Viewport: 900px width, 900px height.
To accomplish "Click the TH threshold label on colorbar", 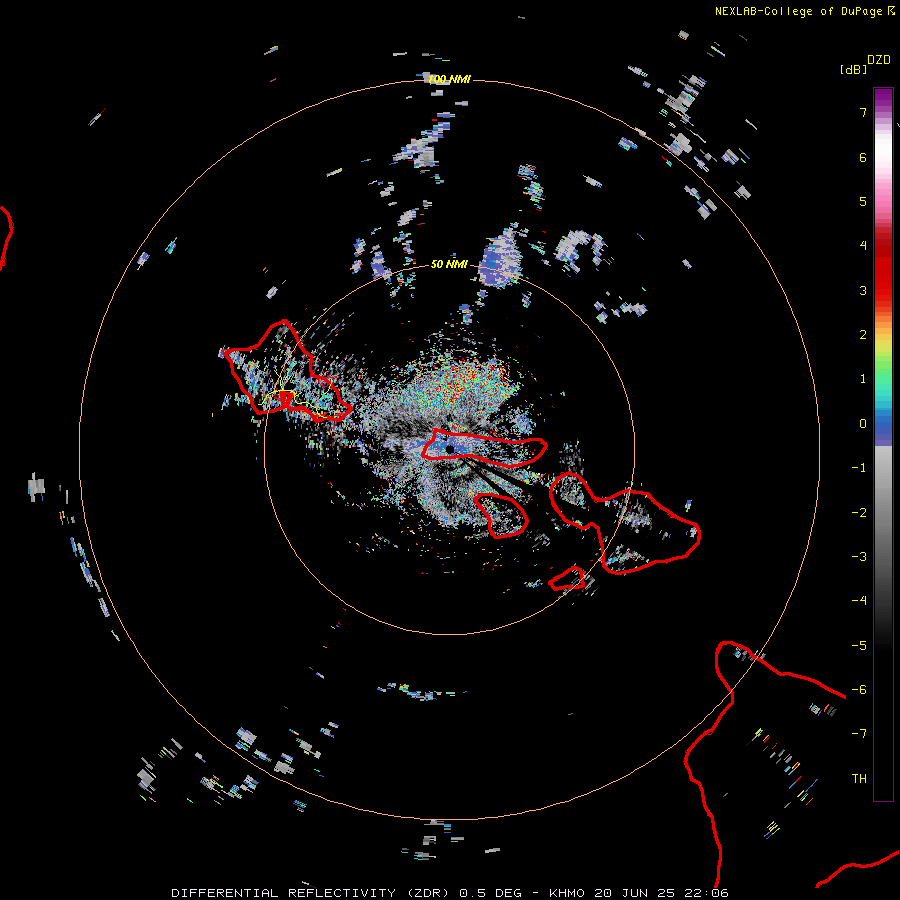I will tap(859, 779).
